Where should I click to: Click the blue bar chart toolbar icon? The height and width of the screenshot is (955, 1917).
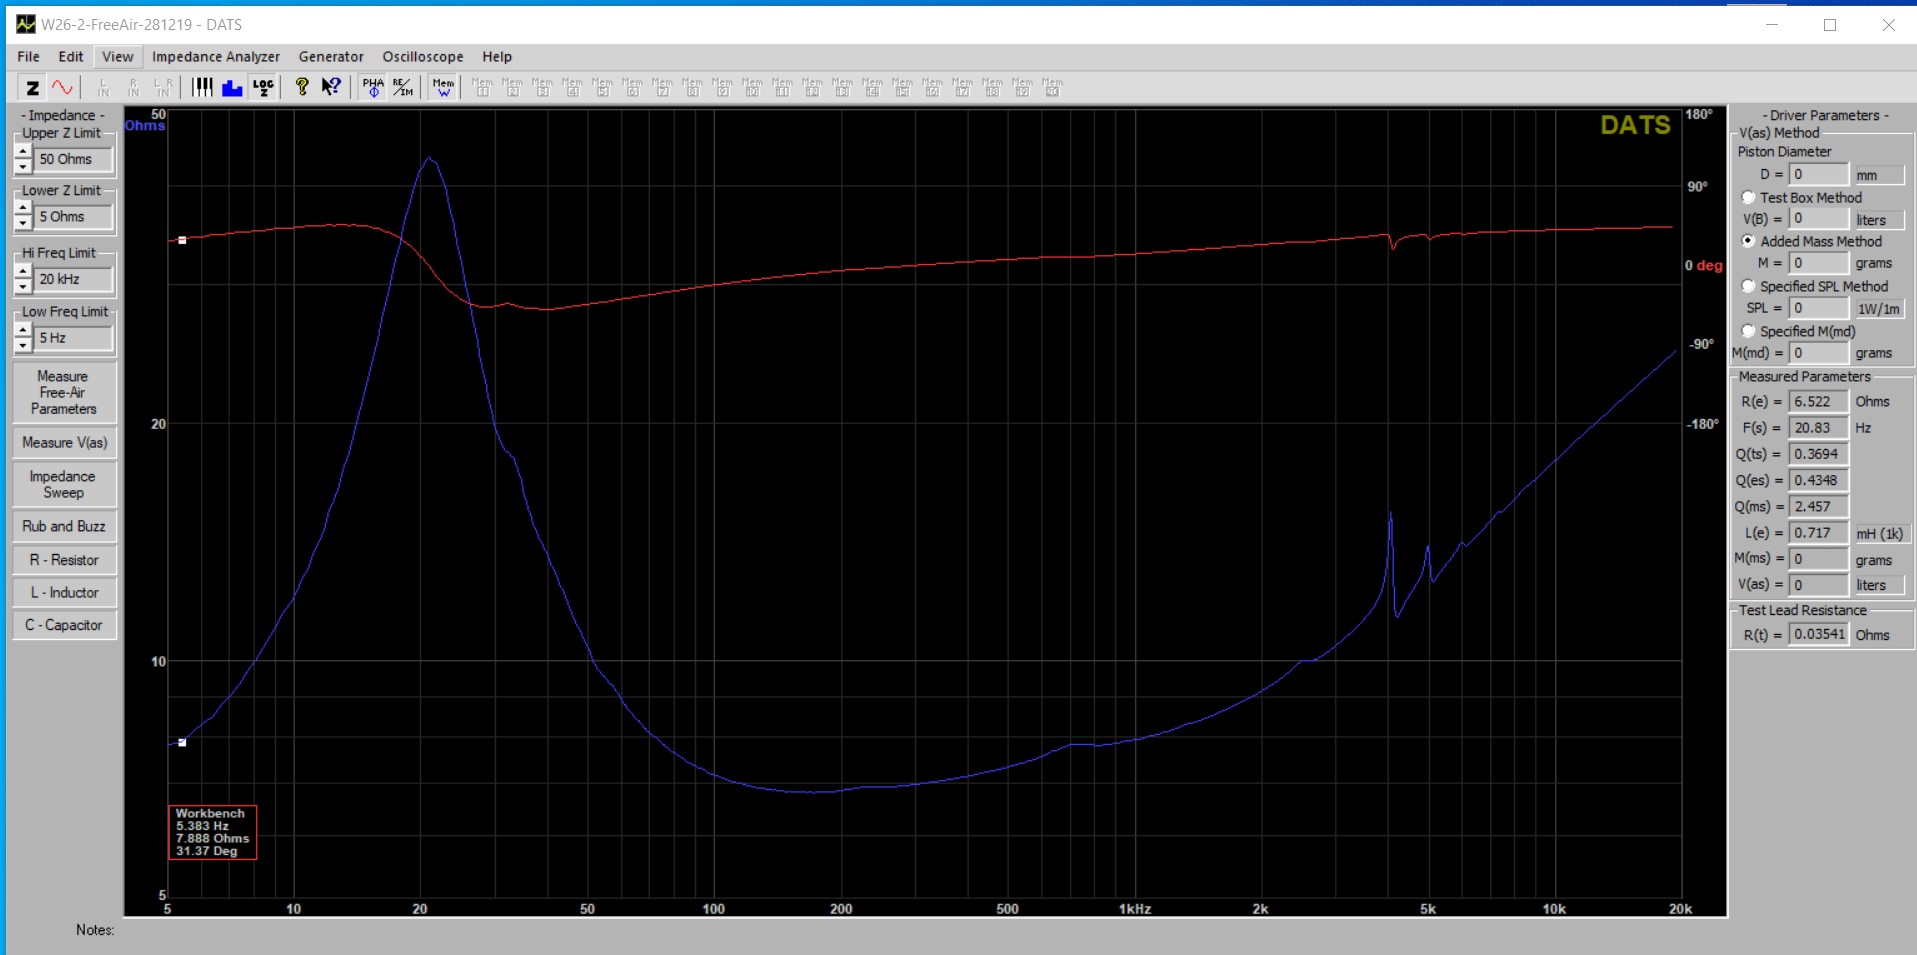click(x=232, y=88)
